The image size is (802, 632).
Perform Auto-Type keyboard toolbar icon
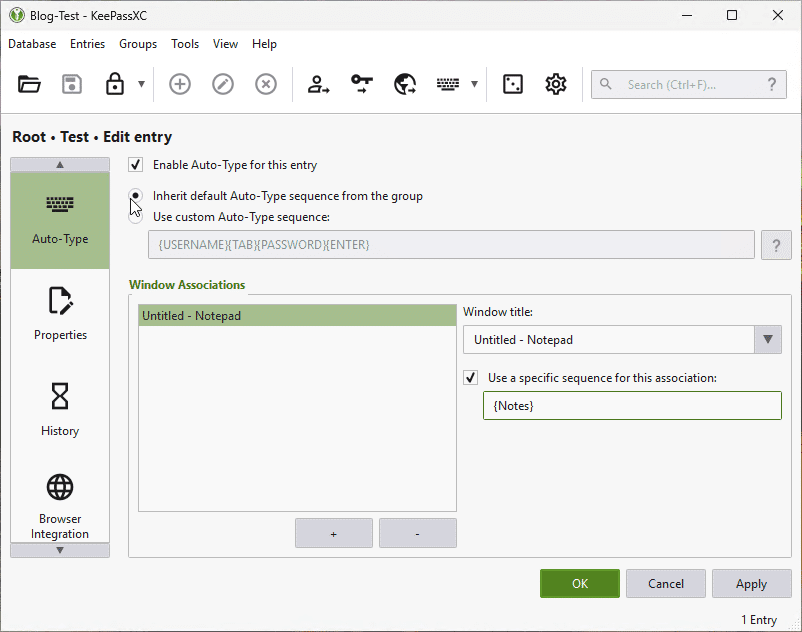coord(448,84)
